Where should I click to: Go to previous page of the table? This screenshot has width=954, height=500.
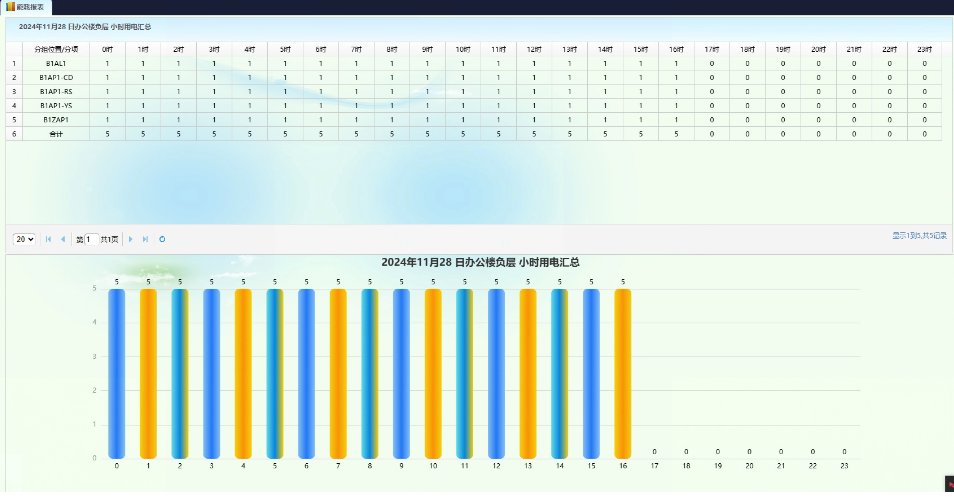tap(63, 239)
